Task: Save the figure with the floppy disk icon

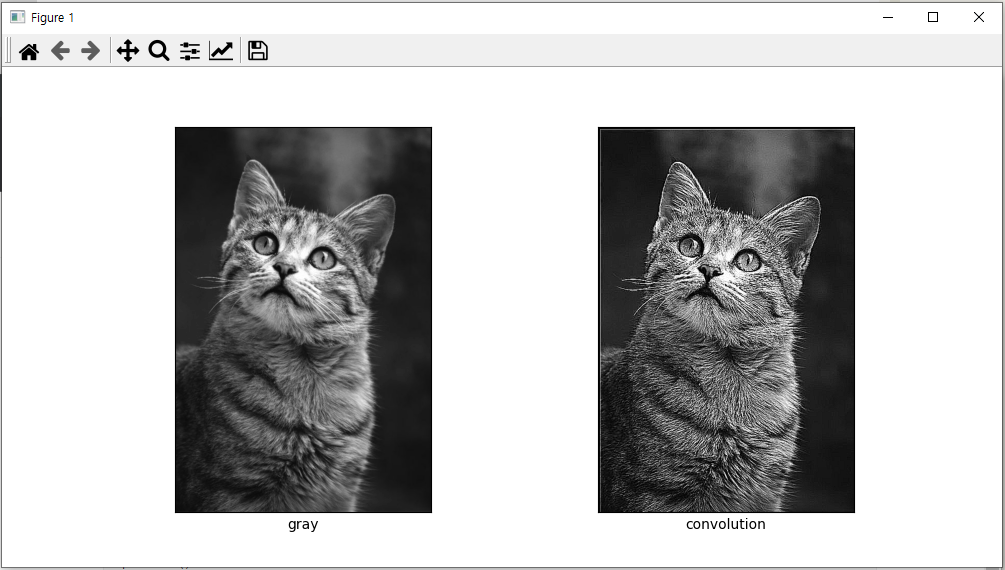Action: (x=258, y=51)
